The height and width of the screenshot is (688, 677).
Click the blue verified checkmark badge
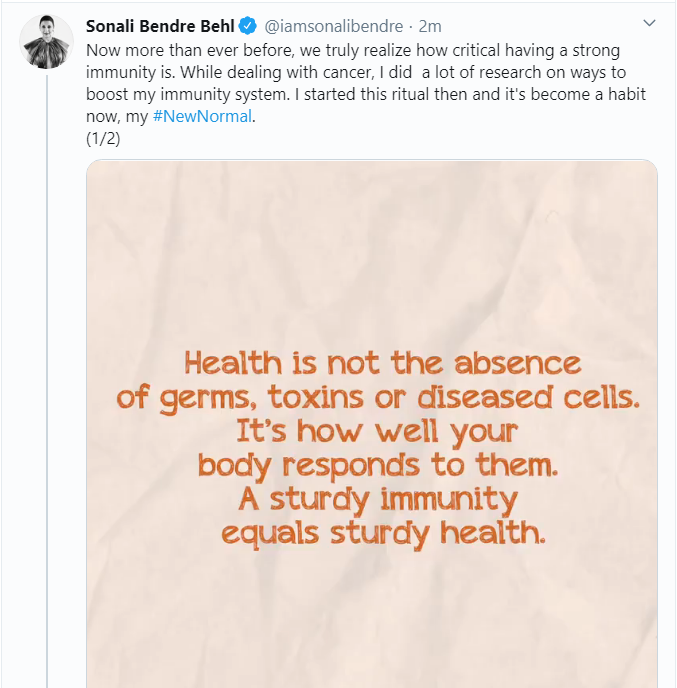(x=248, y=25)
